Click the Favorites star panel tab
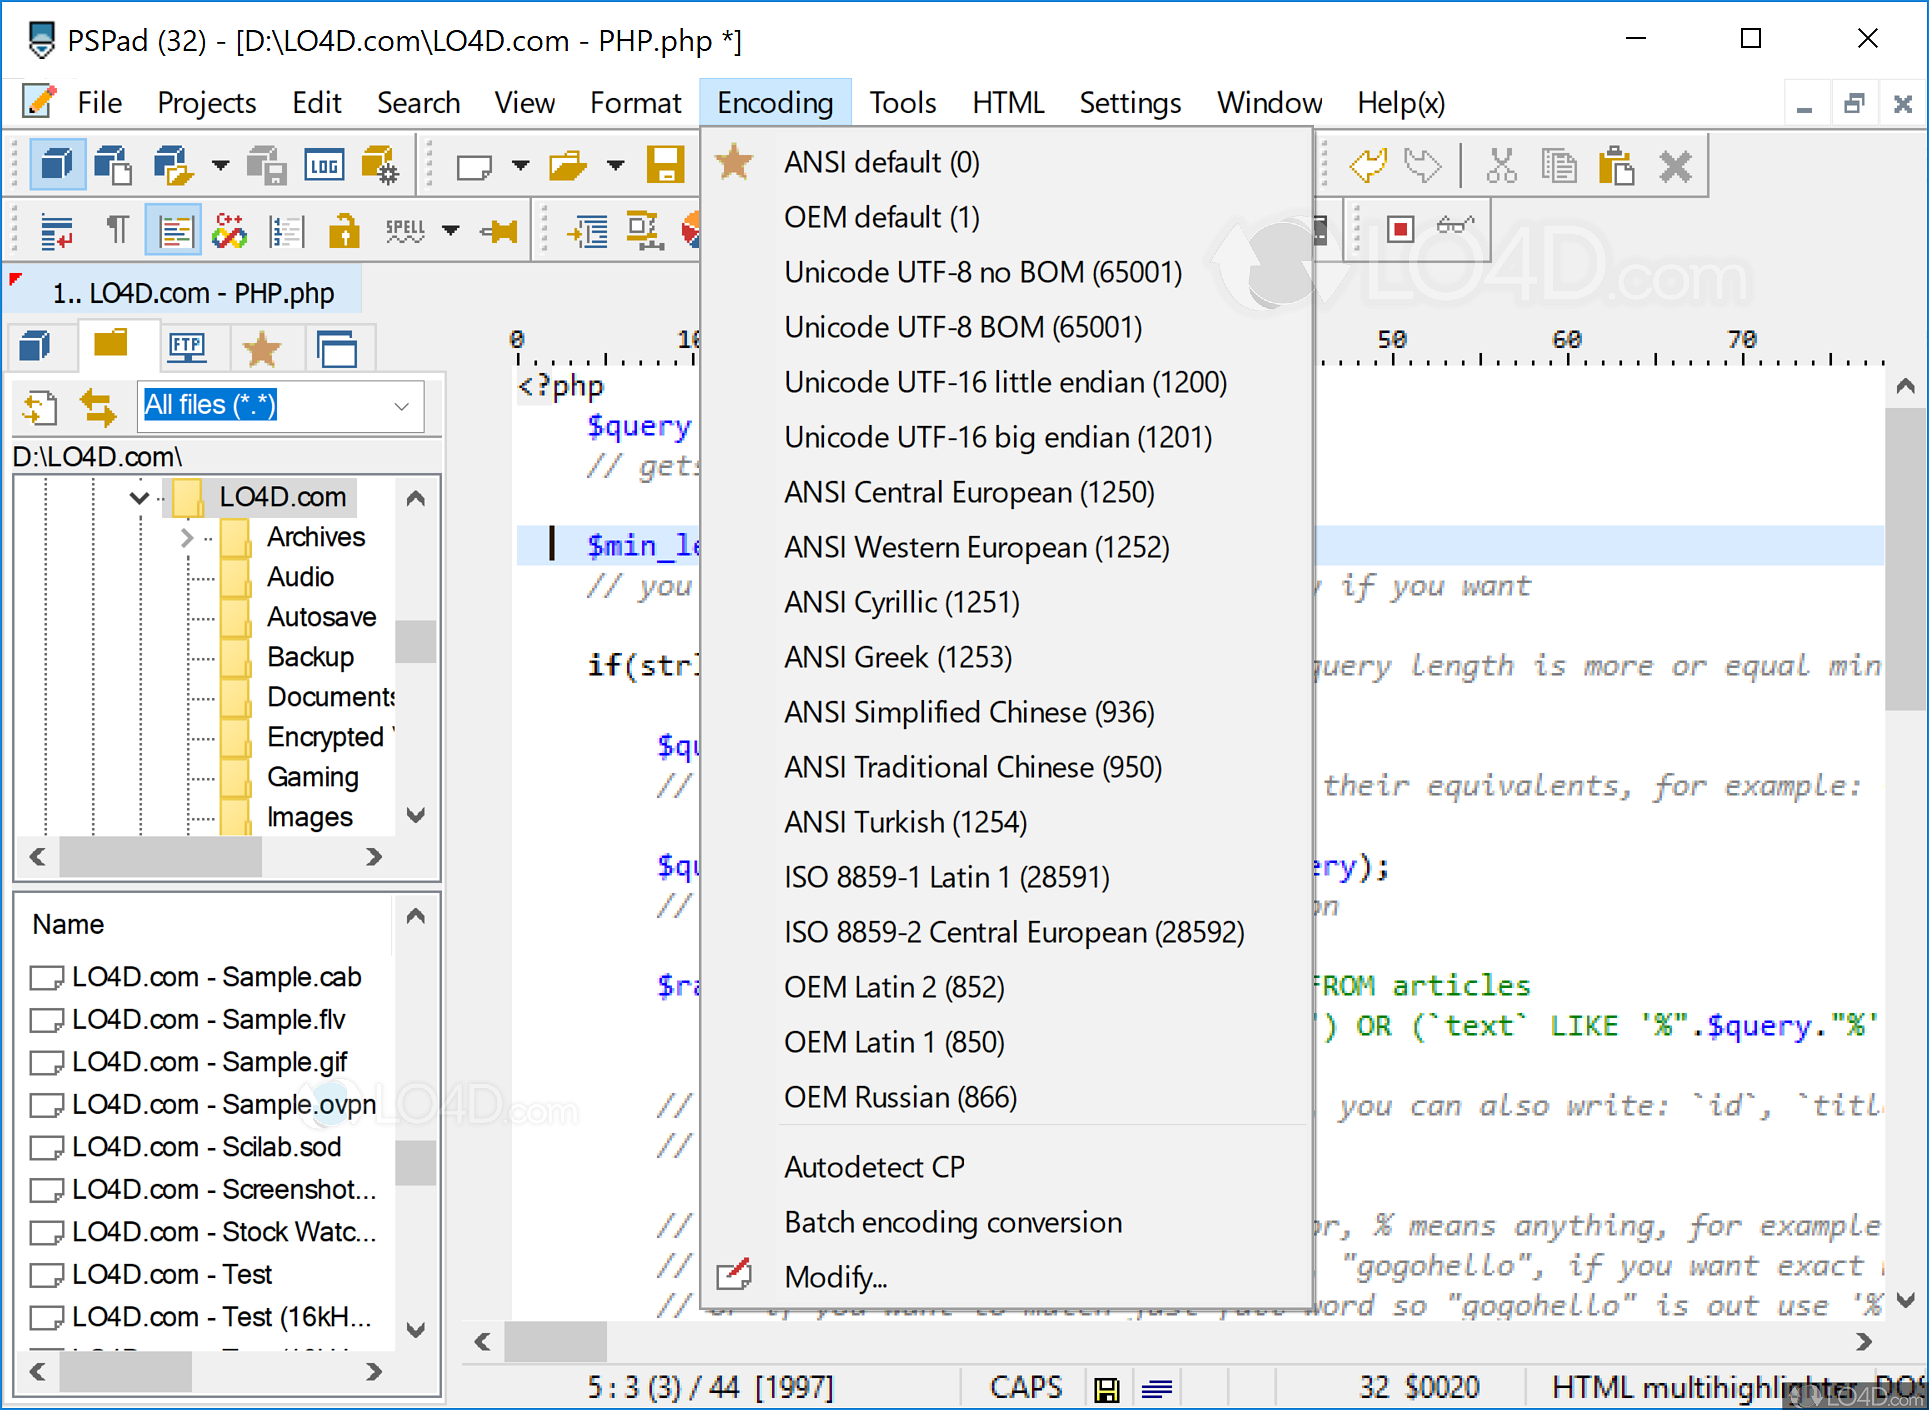The width and height of the screenshot is (1929, 1410). click(x=261, y=349)
